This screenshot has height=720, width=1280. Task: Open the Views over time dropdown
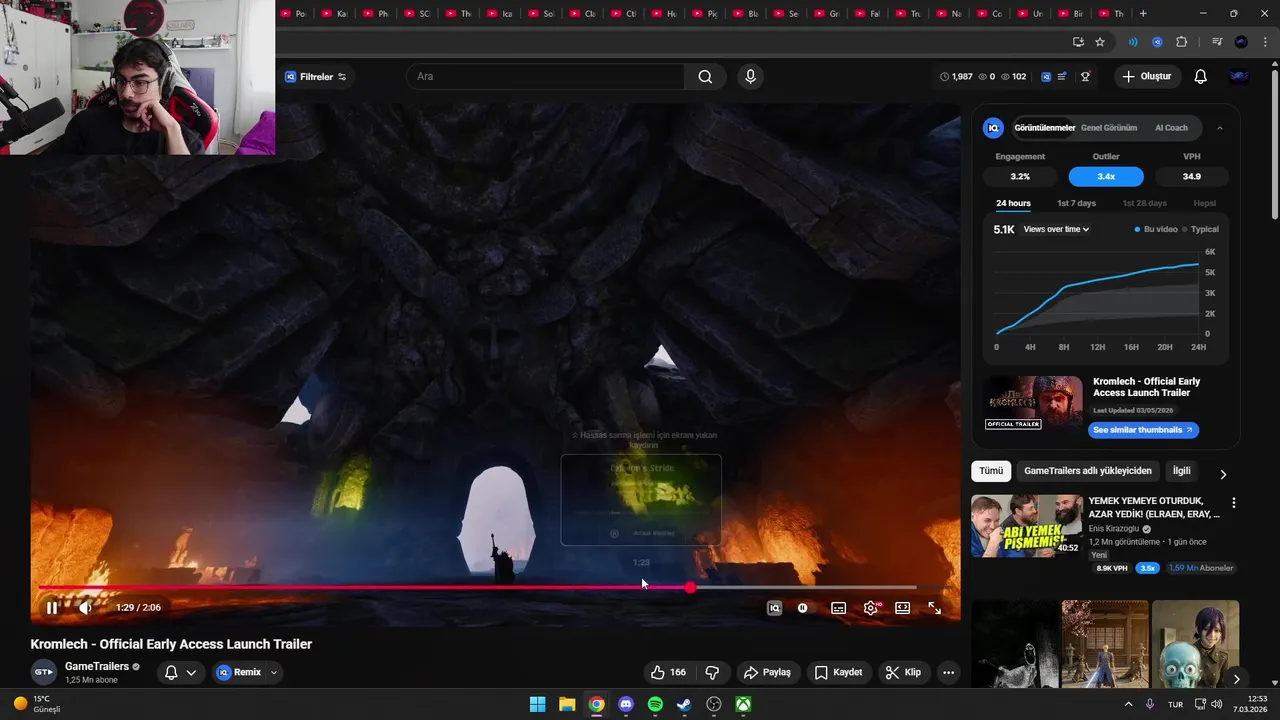tap(1056, 229)
